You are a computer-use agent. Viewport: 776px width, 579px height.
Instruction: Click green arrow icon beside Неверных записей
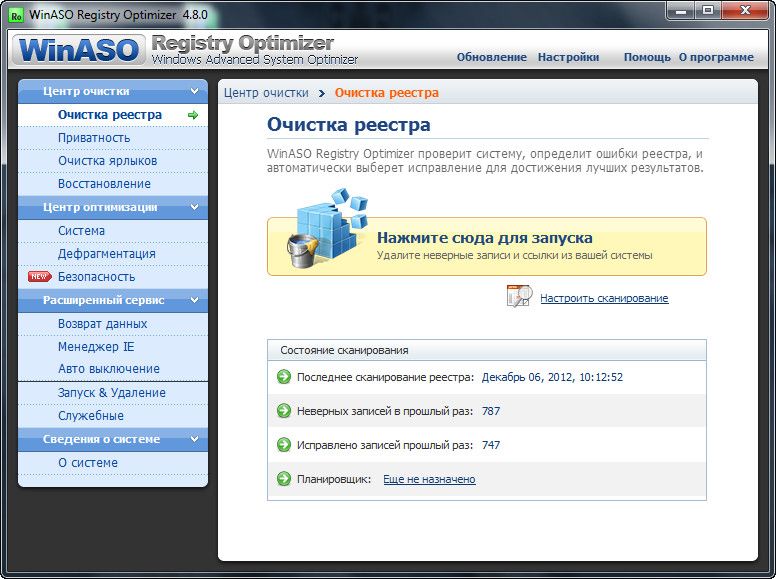[284, 411]
